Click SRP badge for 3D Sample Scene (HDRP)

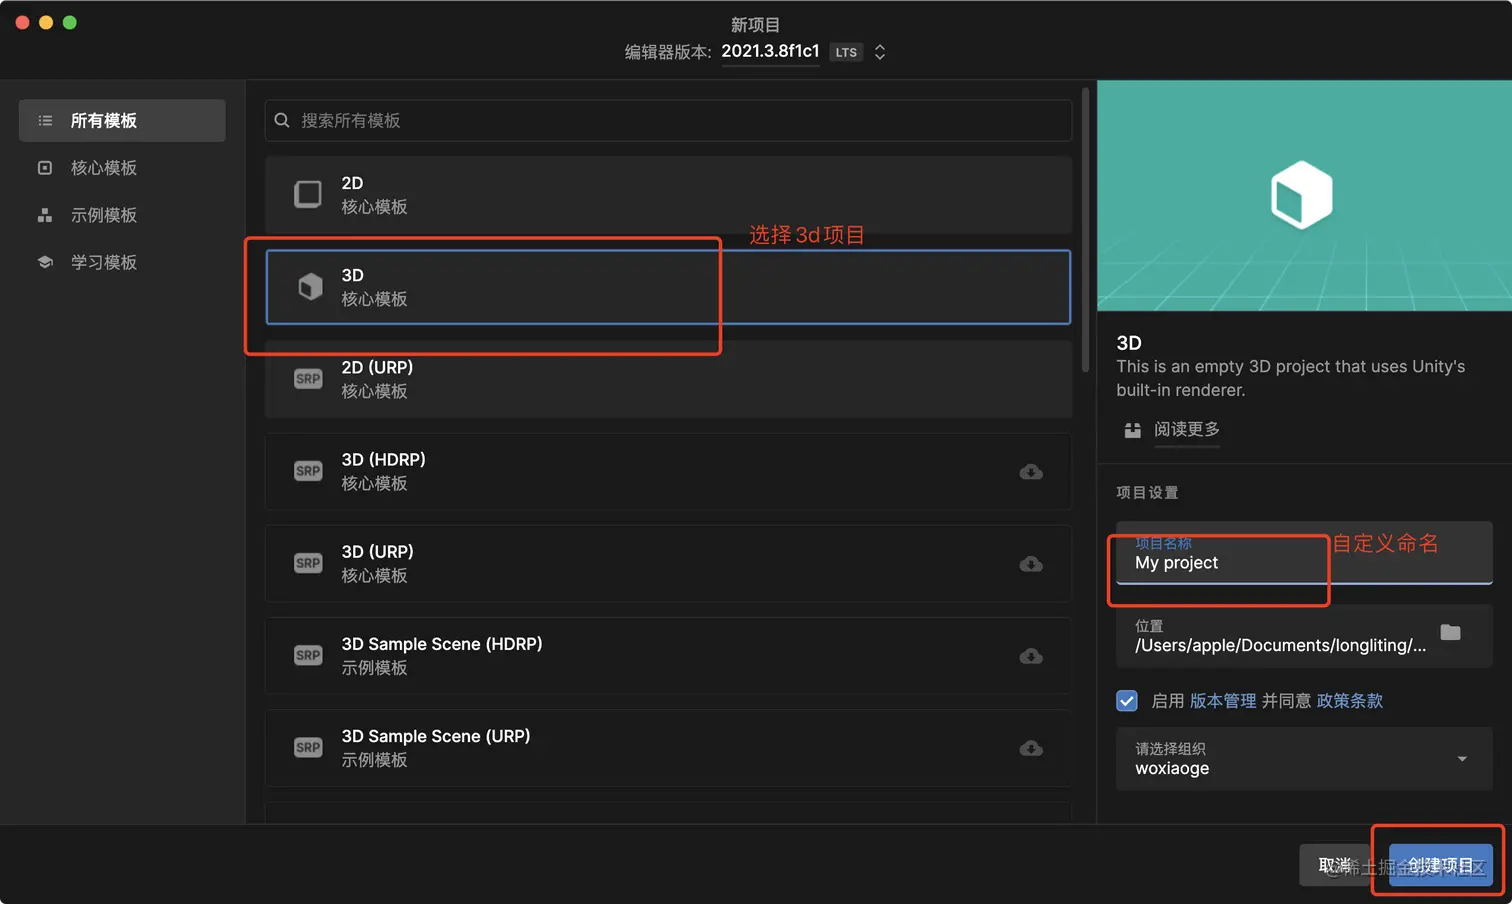coord(308,655)
